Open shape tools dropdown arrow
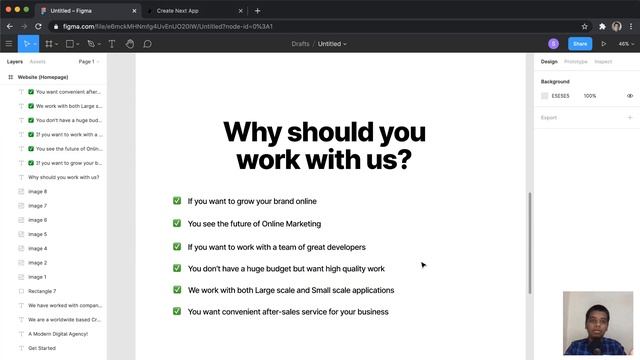This screenshot has width=640, height=360. 78,44
